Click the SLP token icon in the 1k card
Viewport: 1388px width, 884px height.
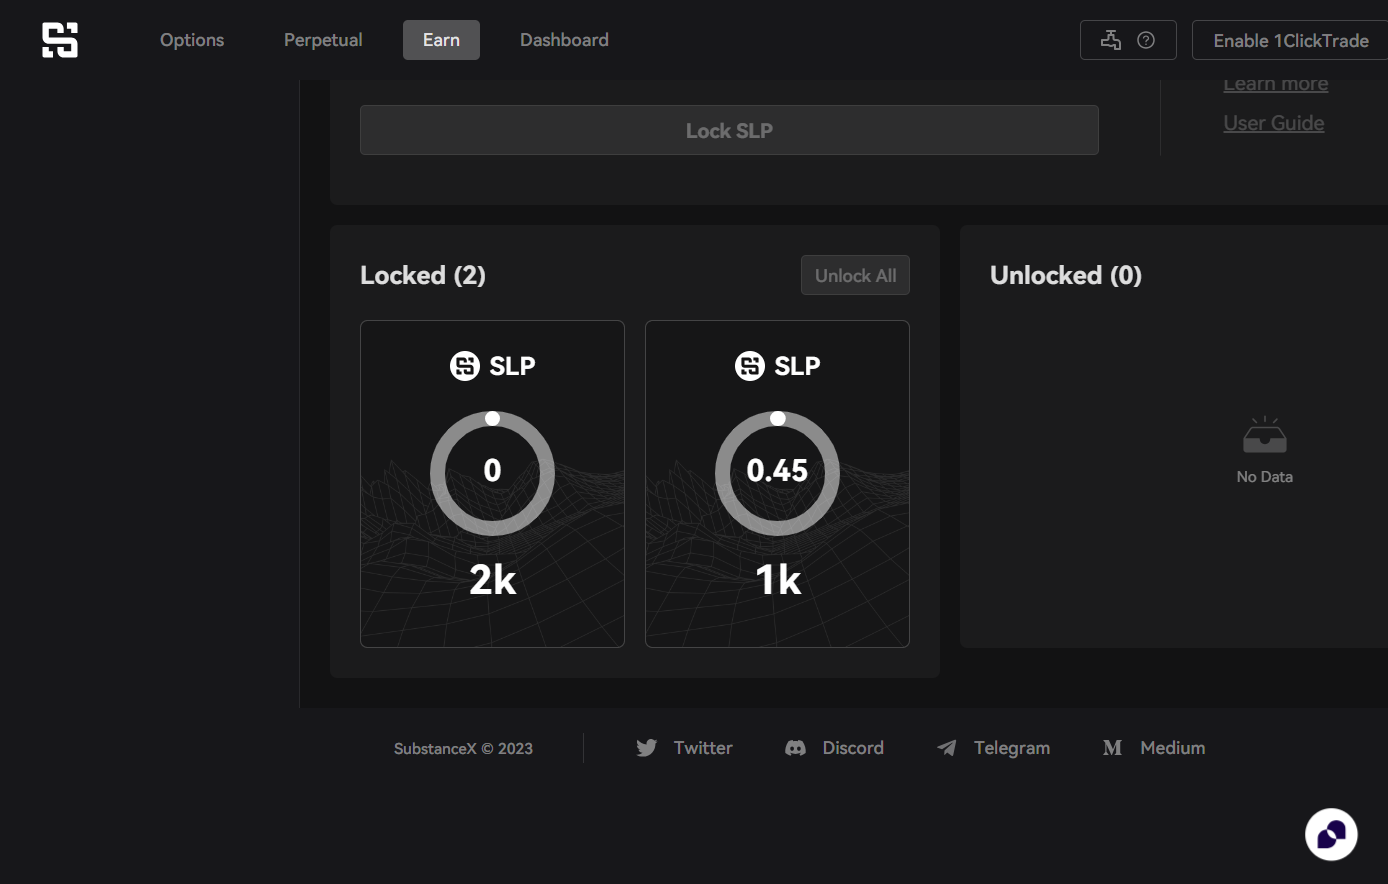coord(750,366)
